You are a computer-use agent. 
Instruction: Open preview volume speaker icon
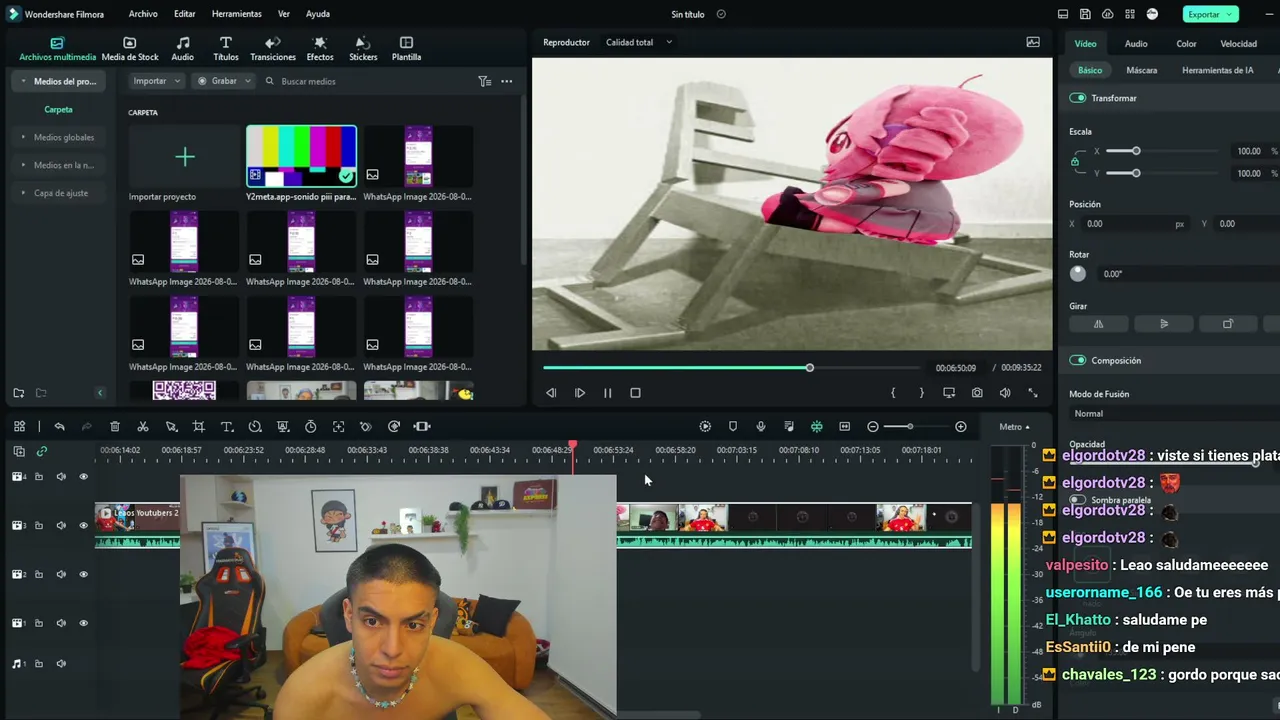point(1005,393)
